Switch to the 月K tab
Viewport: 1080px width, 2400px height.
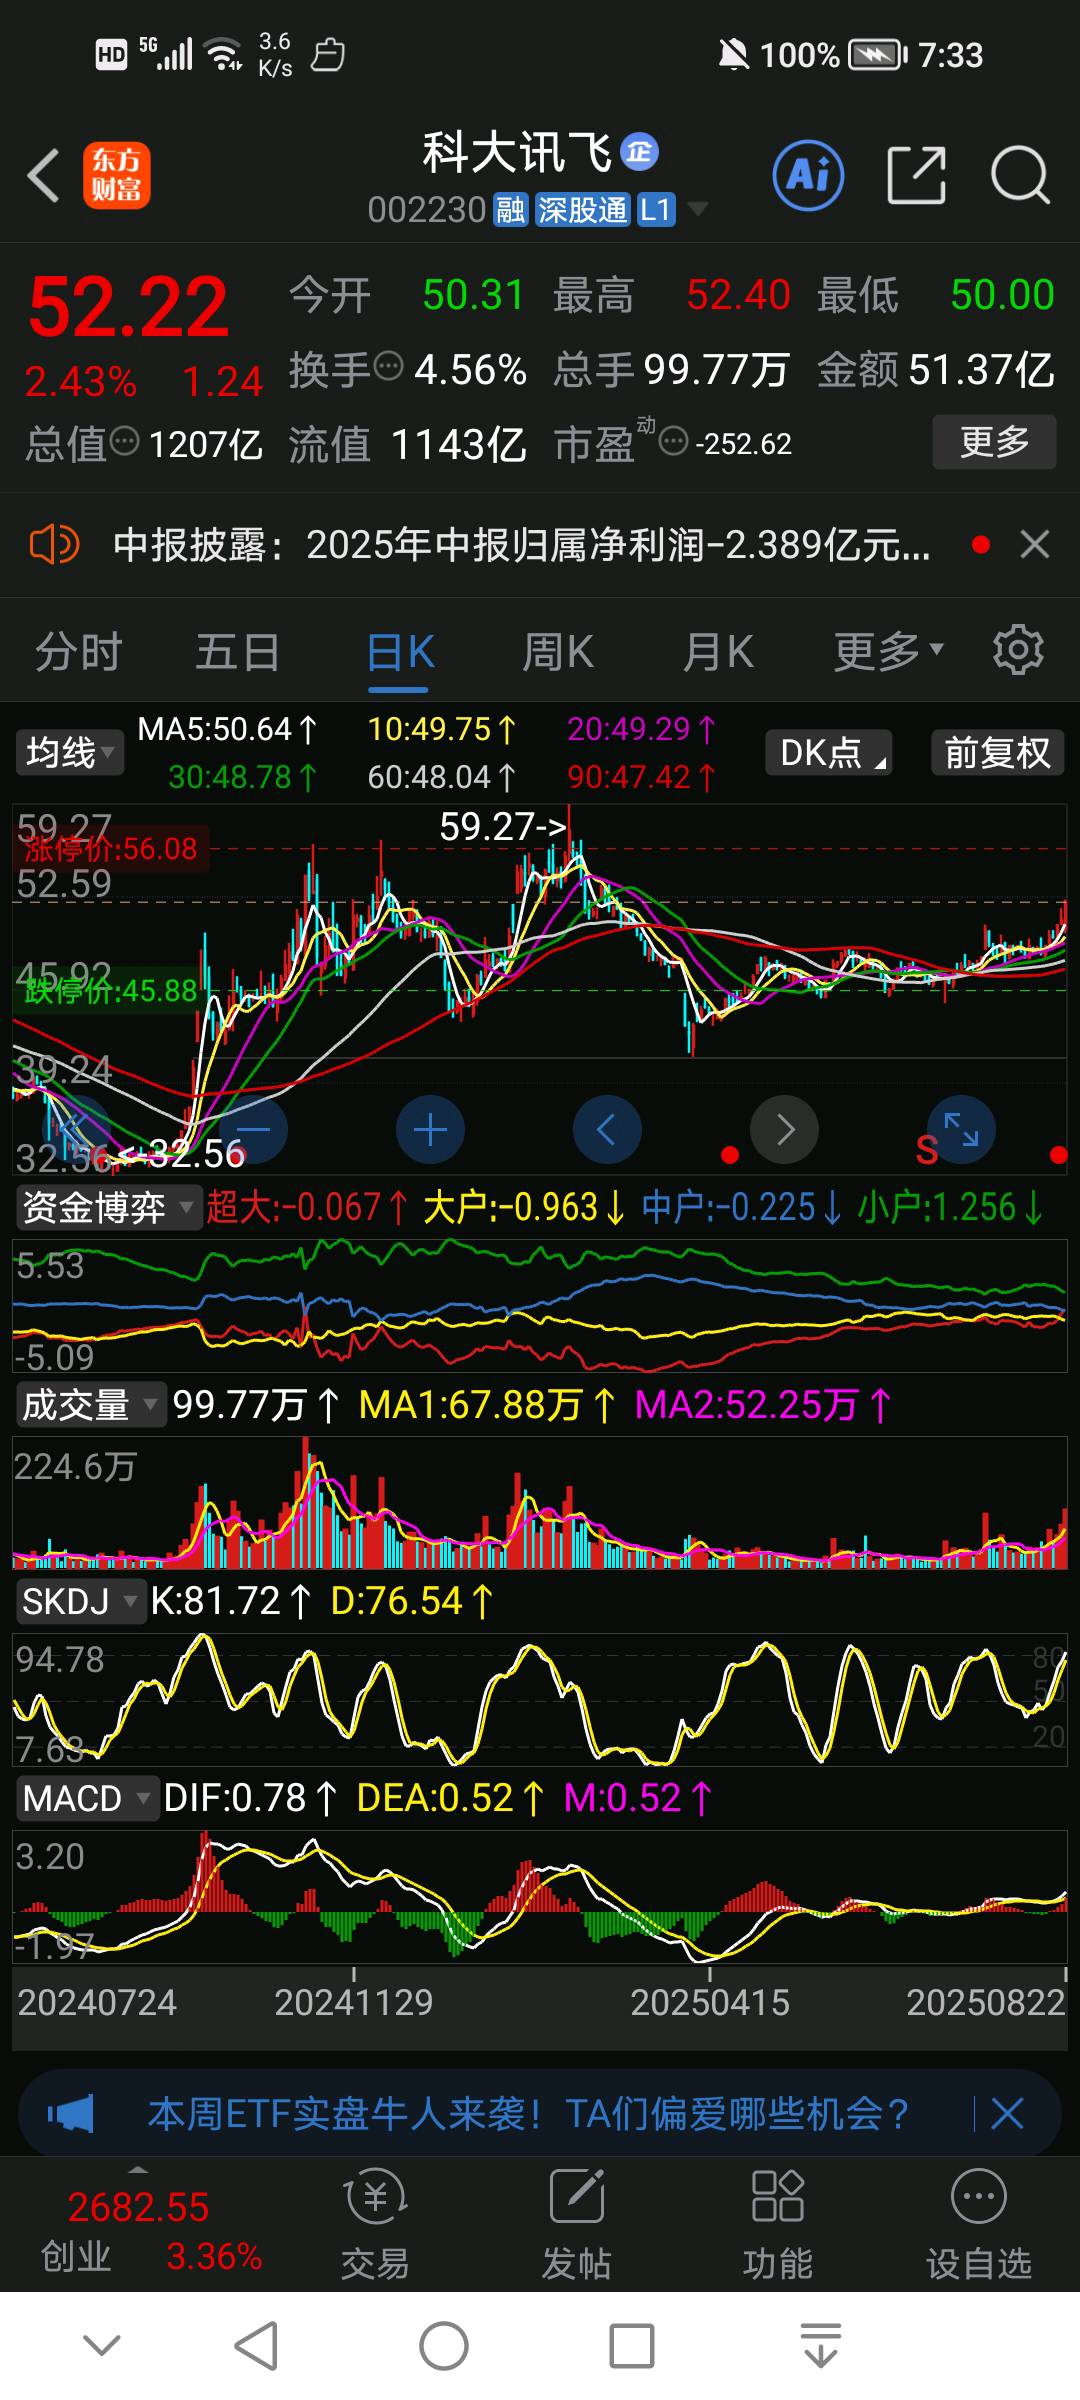[x=718, y=653]
